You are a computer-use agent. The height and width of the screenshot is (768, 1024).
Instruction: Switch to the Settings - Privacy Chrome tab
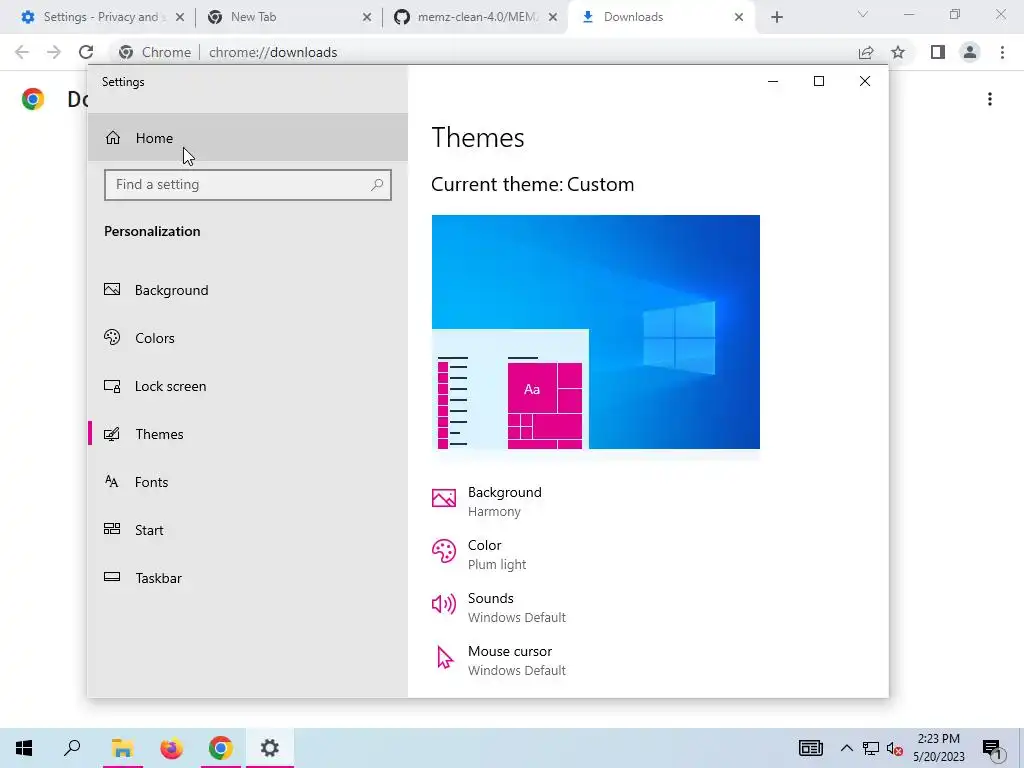(x=101, y=17)
